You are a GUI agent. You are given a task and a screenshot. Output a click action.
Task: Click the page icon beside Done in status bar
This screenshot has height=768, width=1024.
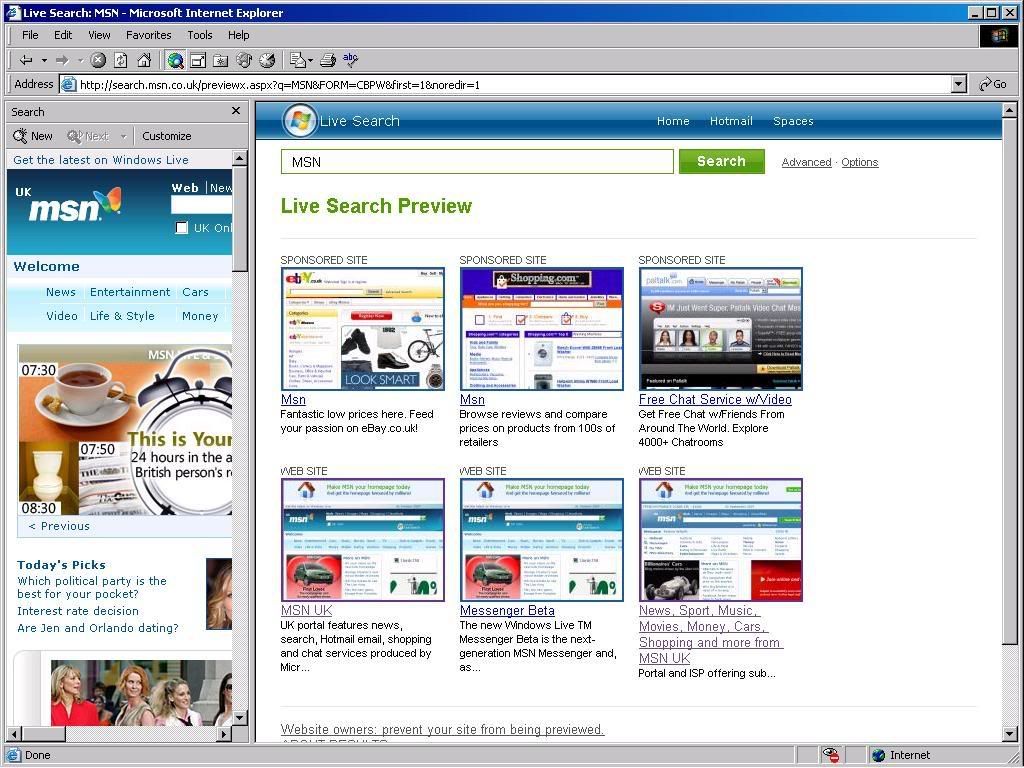point(13,756)
